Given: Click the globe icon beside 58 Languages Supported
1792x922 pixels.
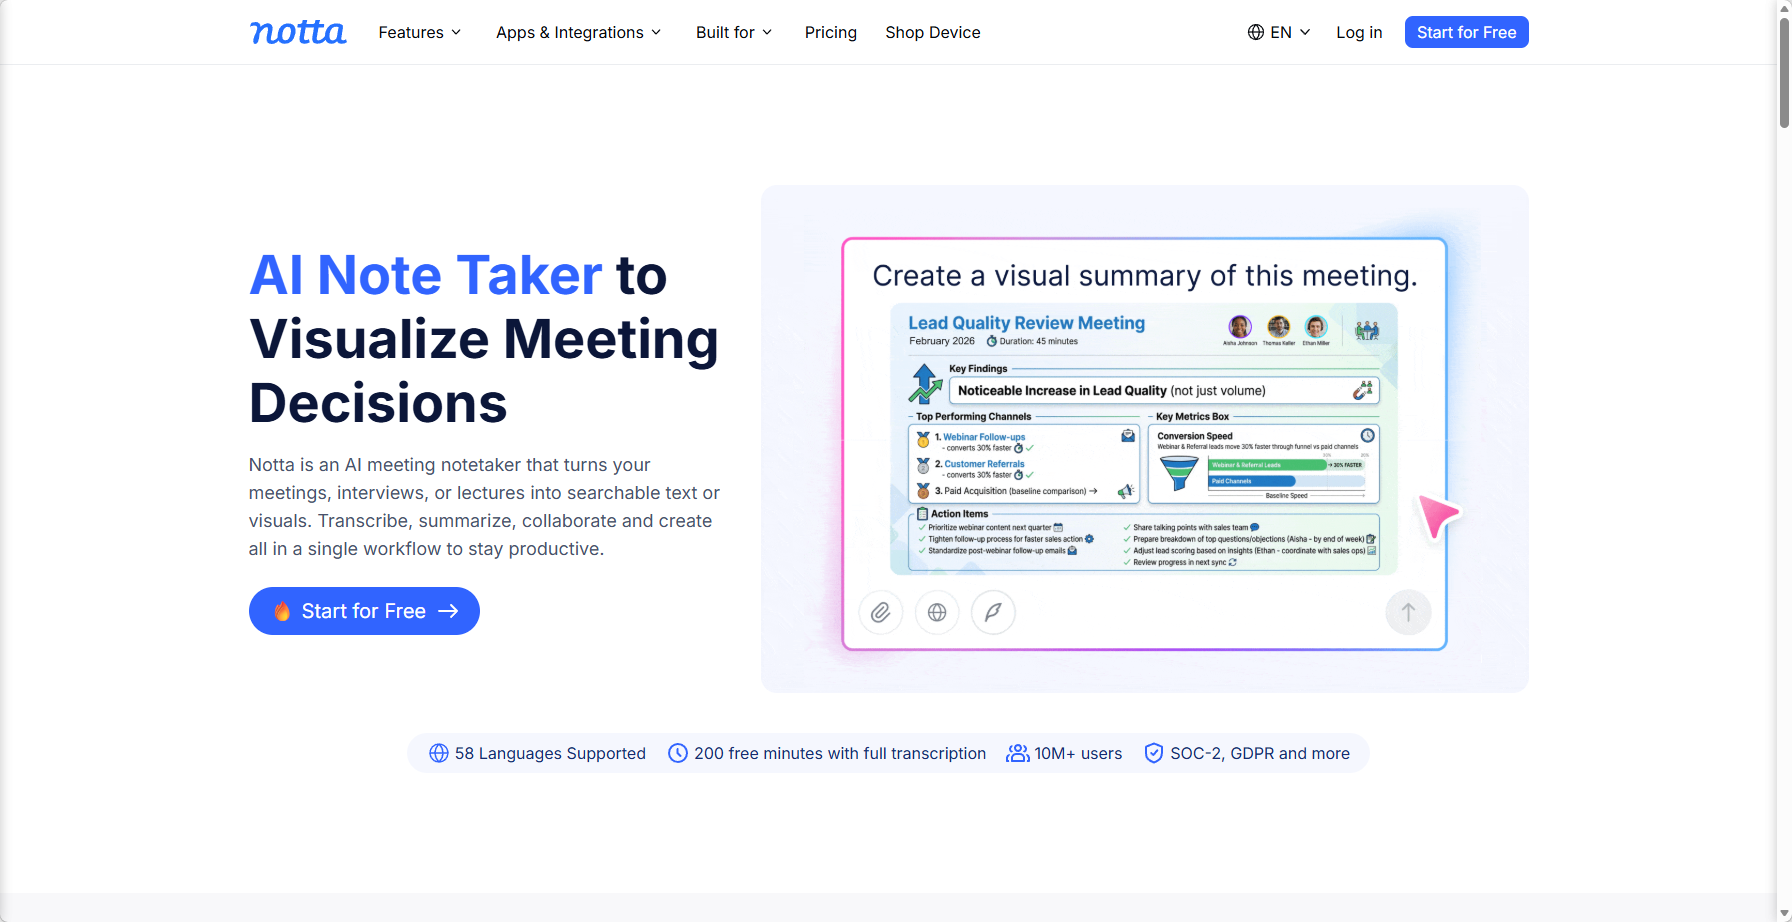Looking at the screenshot, I should click(439, 753).
